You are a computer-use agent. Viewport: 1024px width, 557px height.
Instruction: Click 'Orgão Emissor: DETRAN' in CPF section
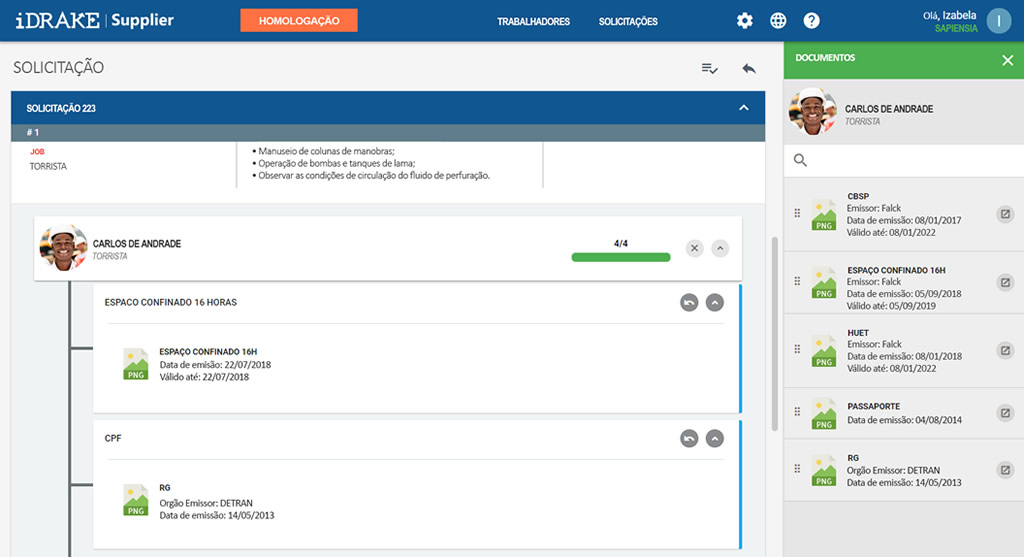click(x=206, y=503)
